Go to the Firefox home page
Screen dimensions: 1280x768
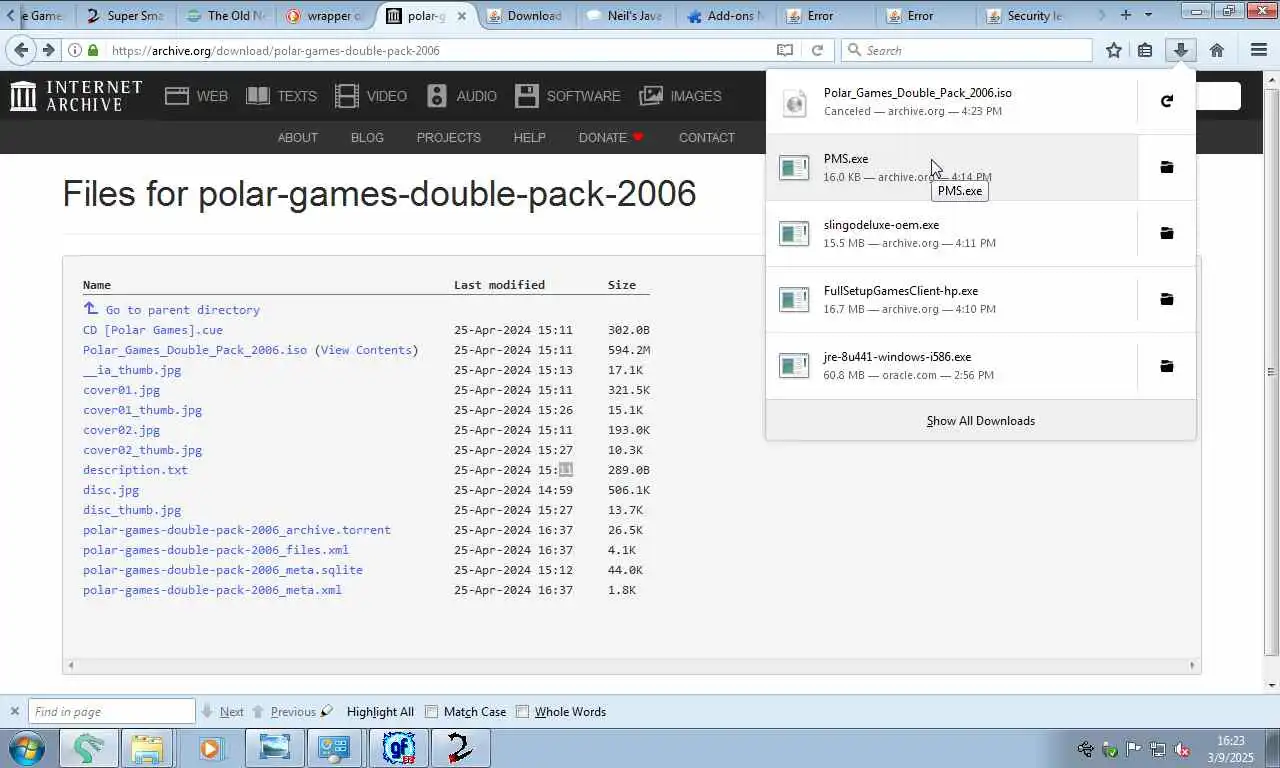pos(1217,50)
